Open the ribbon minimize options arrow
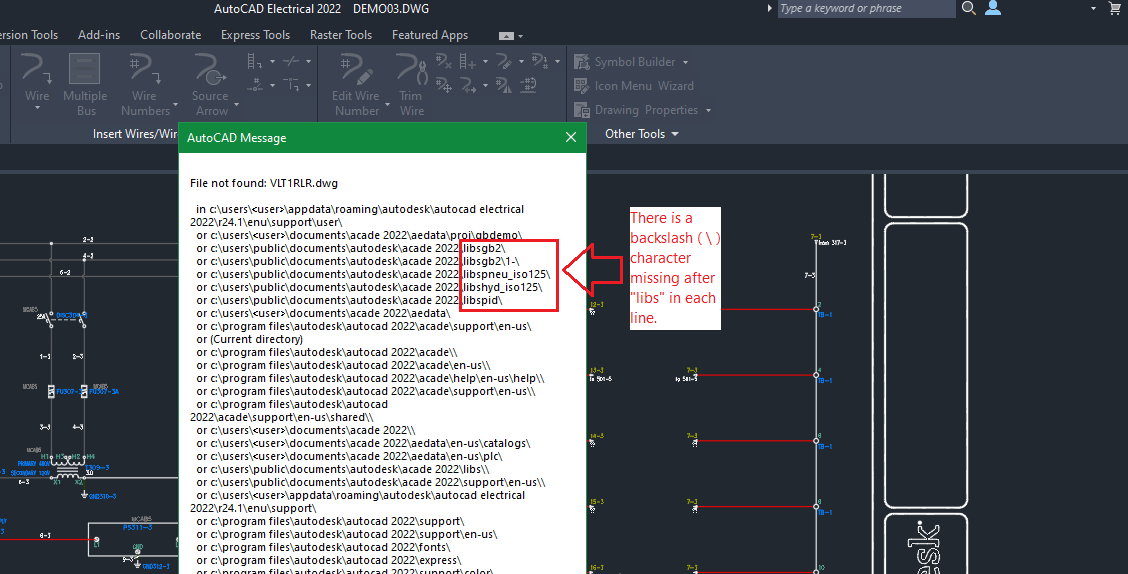This screenshot has height=574, width=1128. click(520, 36)
